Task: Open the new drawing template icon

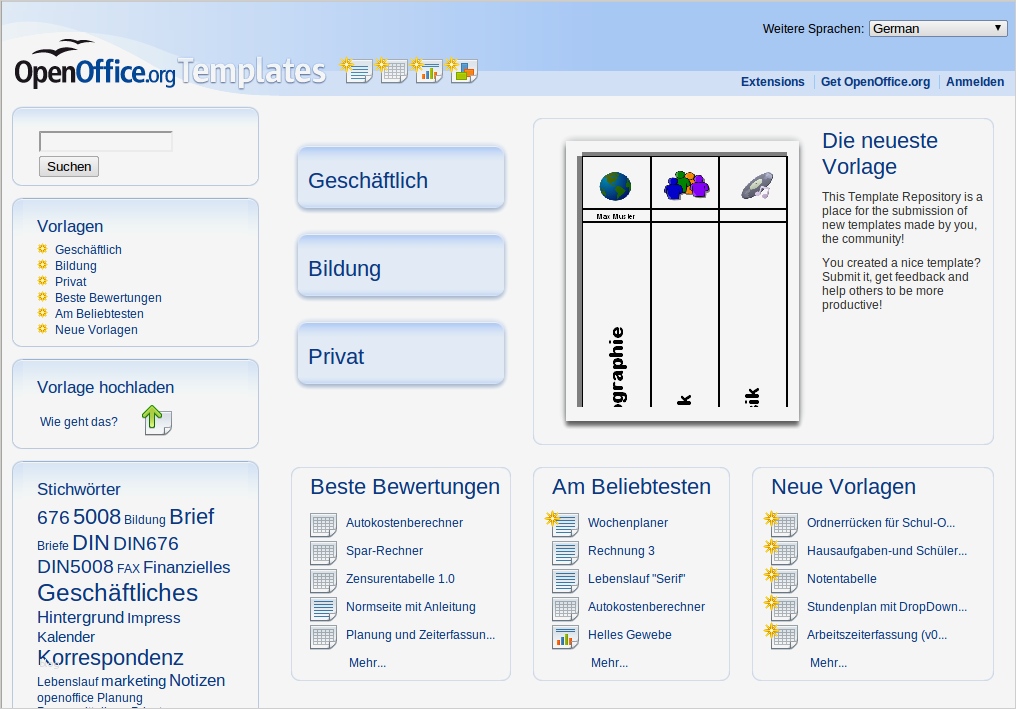Action: click(462, 71)
